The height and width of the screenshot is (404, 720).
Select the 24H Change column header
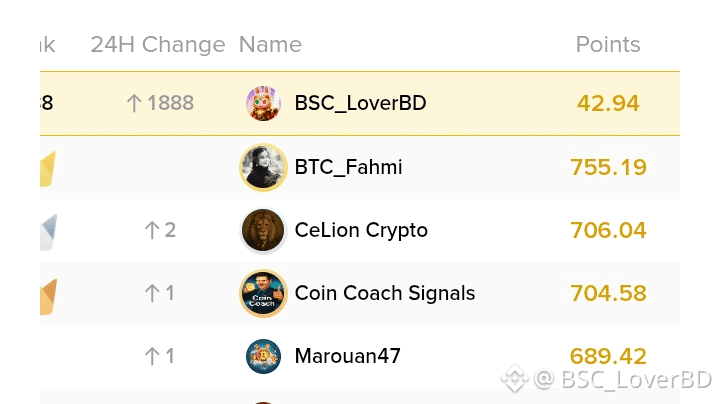coord(158,45)
